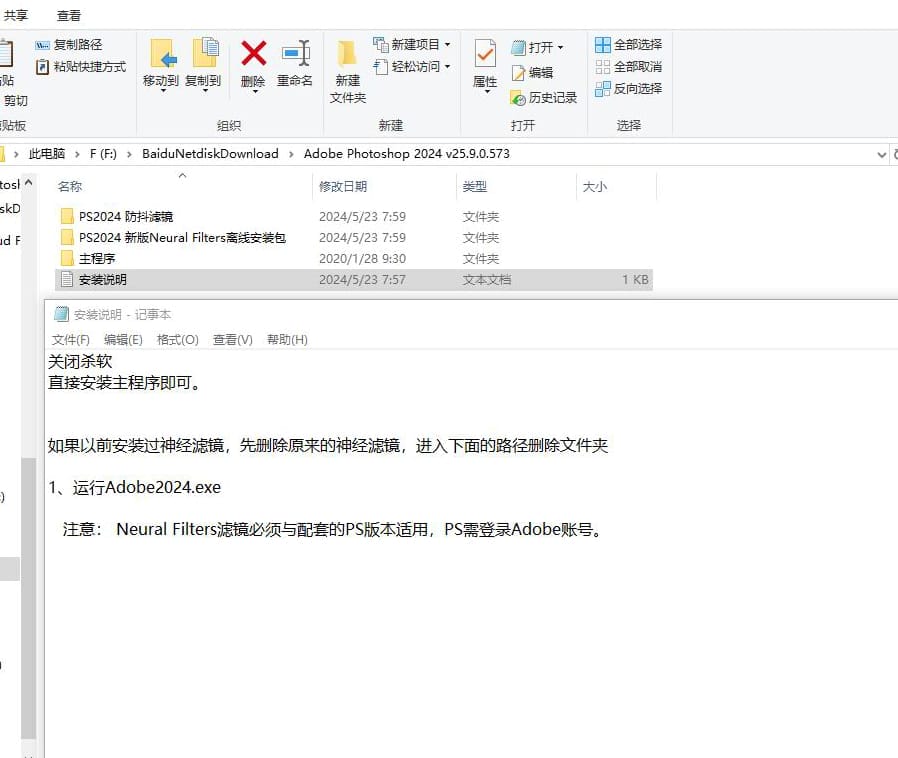
Task: Open the address bar history dropdown
Action: [x=881, y=155]
